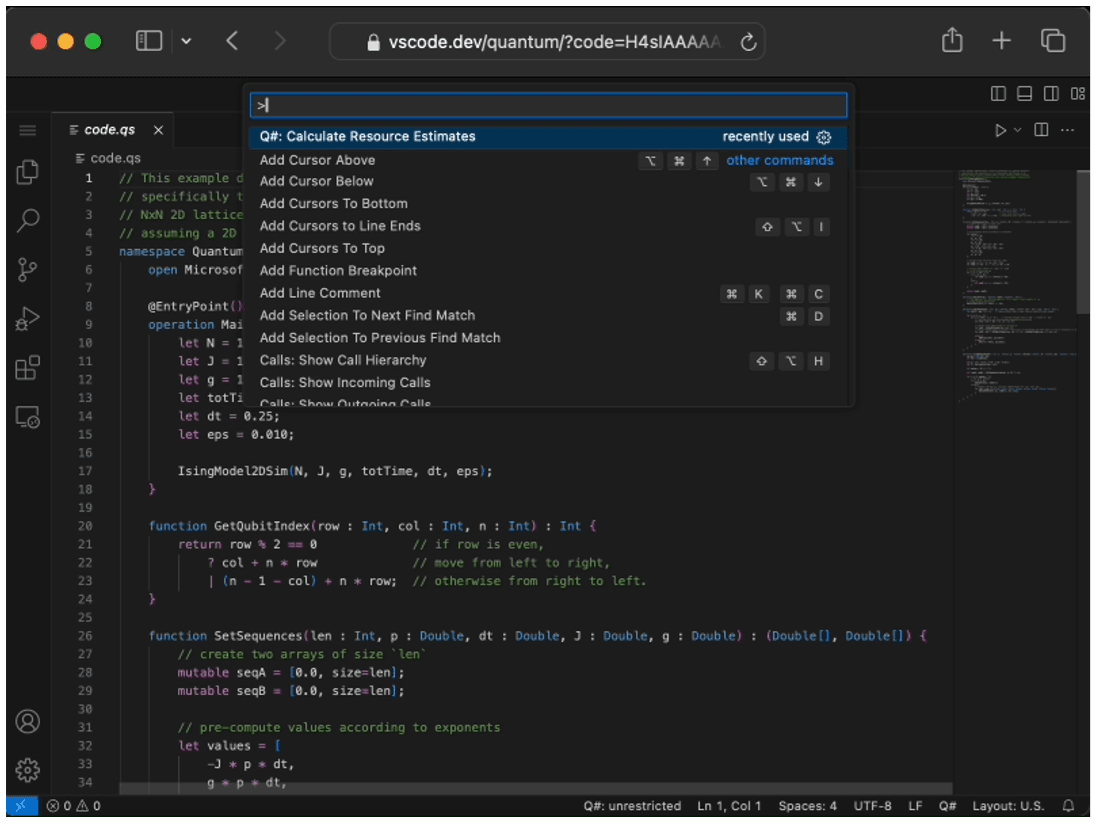Toggle the Safari sidebar

click(x=147, y=40)
